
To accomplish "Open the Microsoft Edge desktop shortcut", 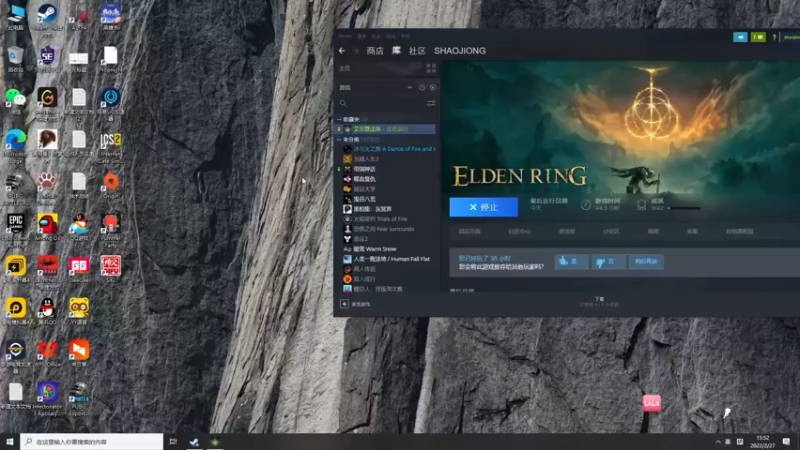I will (x=16, y=145).
